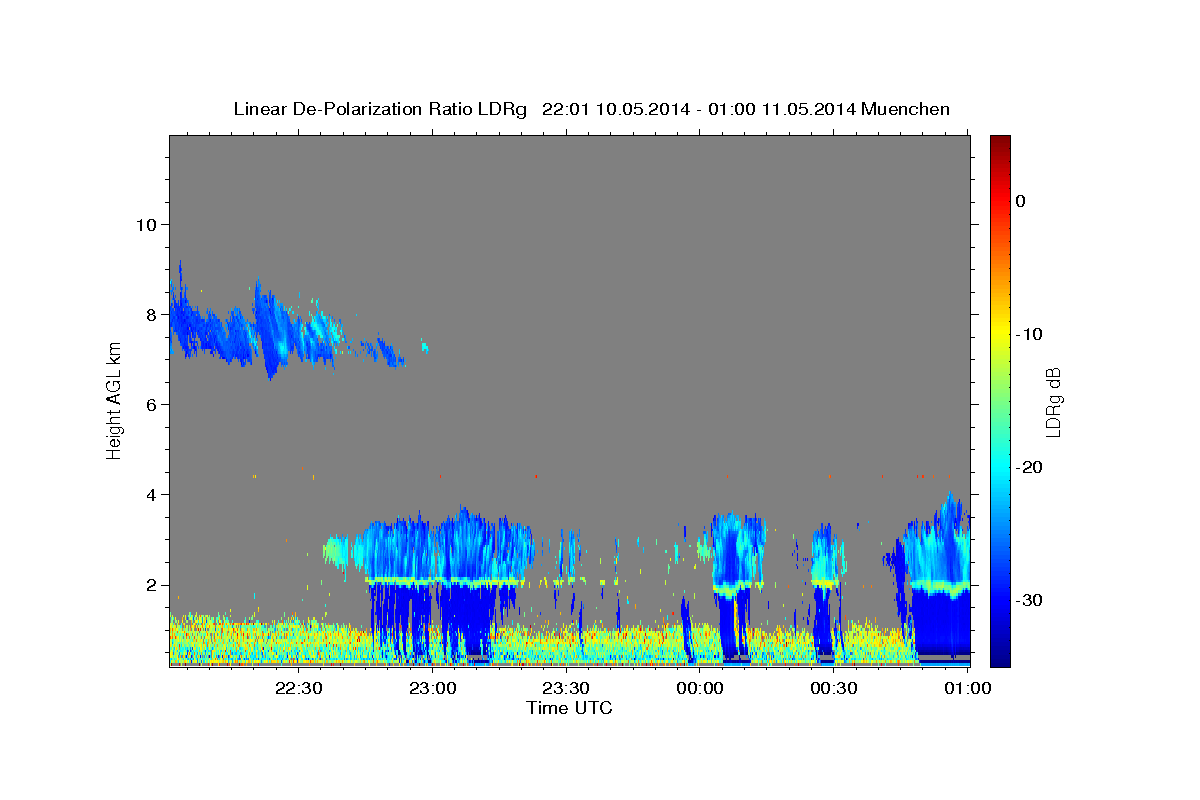This screenshot has height=800, width=1200.
Task: Click the dark blue bottom of colorbar
Action: (1000, 655)
